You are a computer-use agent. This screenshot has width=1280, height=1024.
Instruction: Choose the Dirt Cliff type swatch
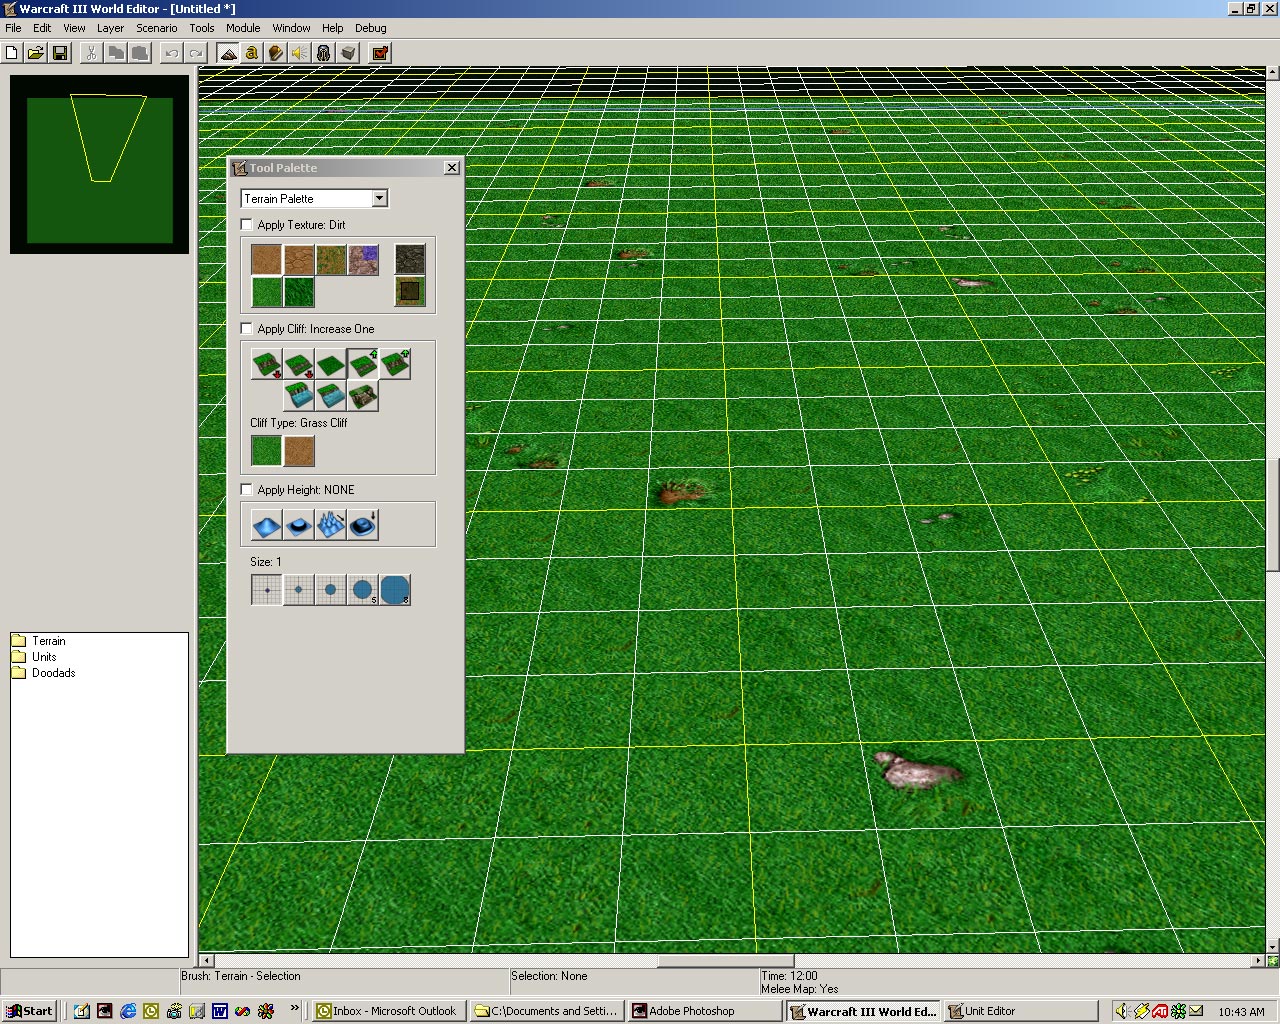pos(299,451)
